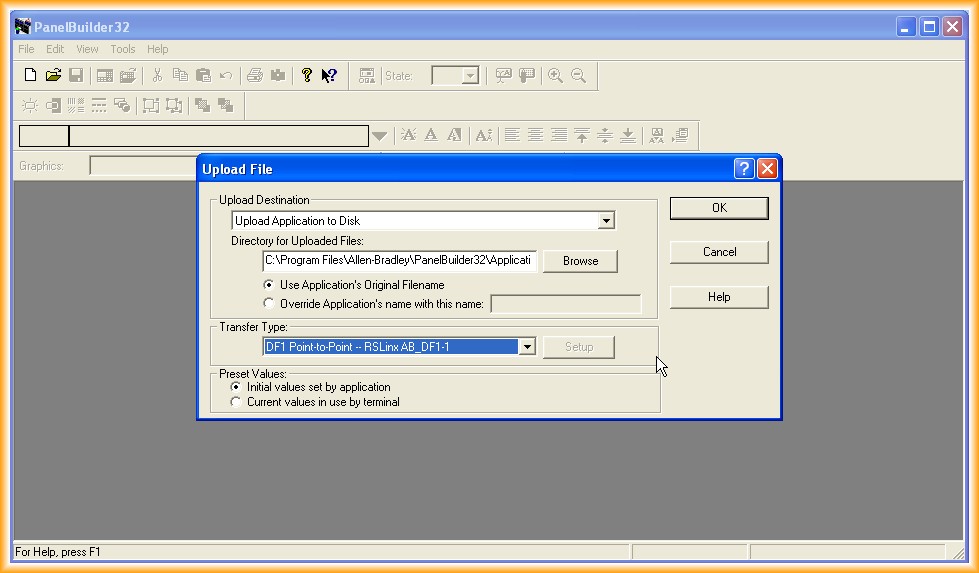Open the text toolbar dropdown arrow
This screenshot has height=573, width=979.
pyautogui.click(x=379, y=136)
